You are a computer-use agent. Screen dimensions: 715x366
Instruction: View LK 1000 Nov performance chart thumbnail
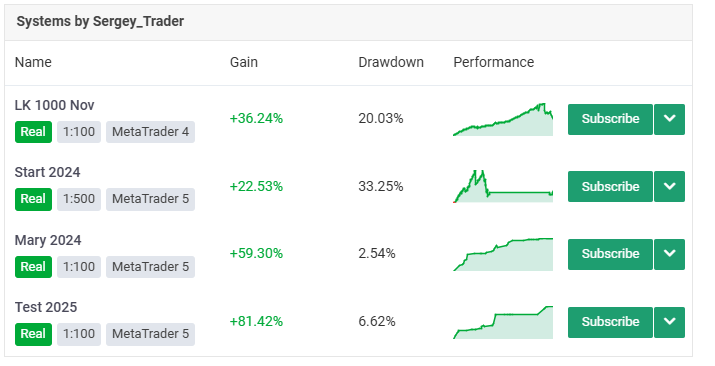pyautogui.click(x=503, y=119)
